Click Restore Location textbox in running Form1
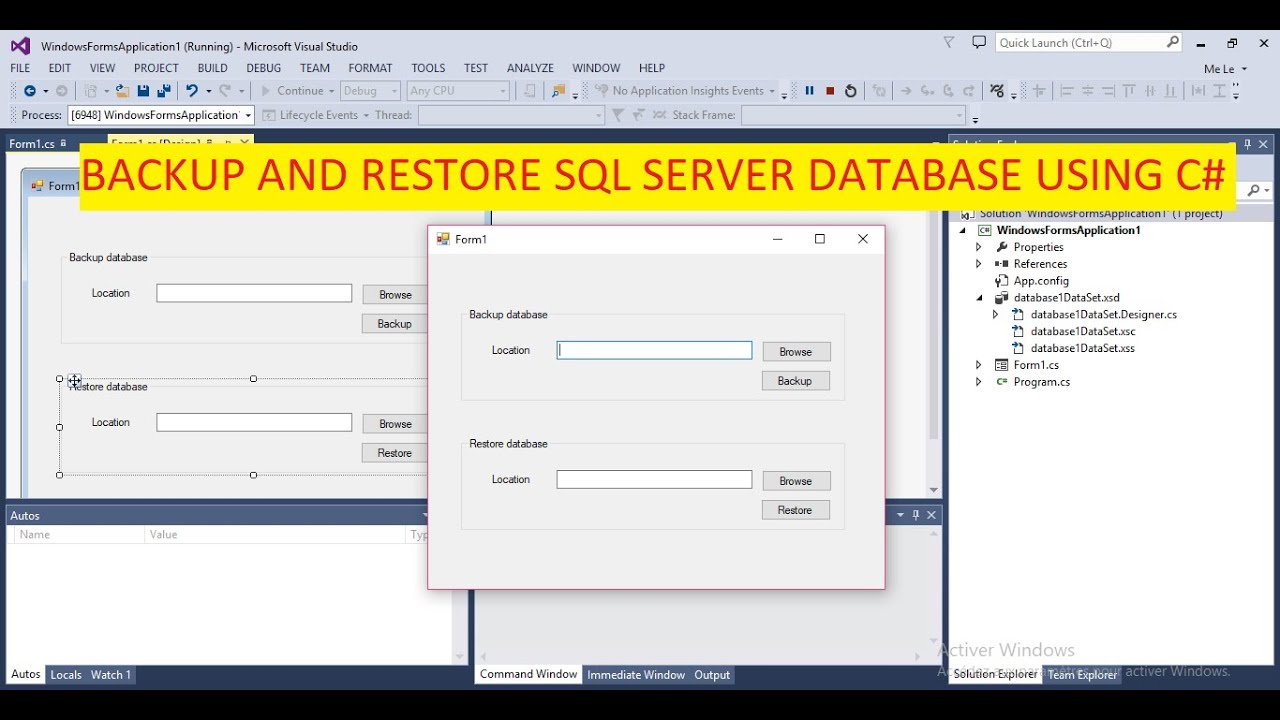This screenshot has width=1280, height=720. pos(654,480)
